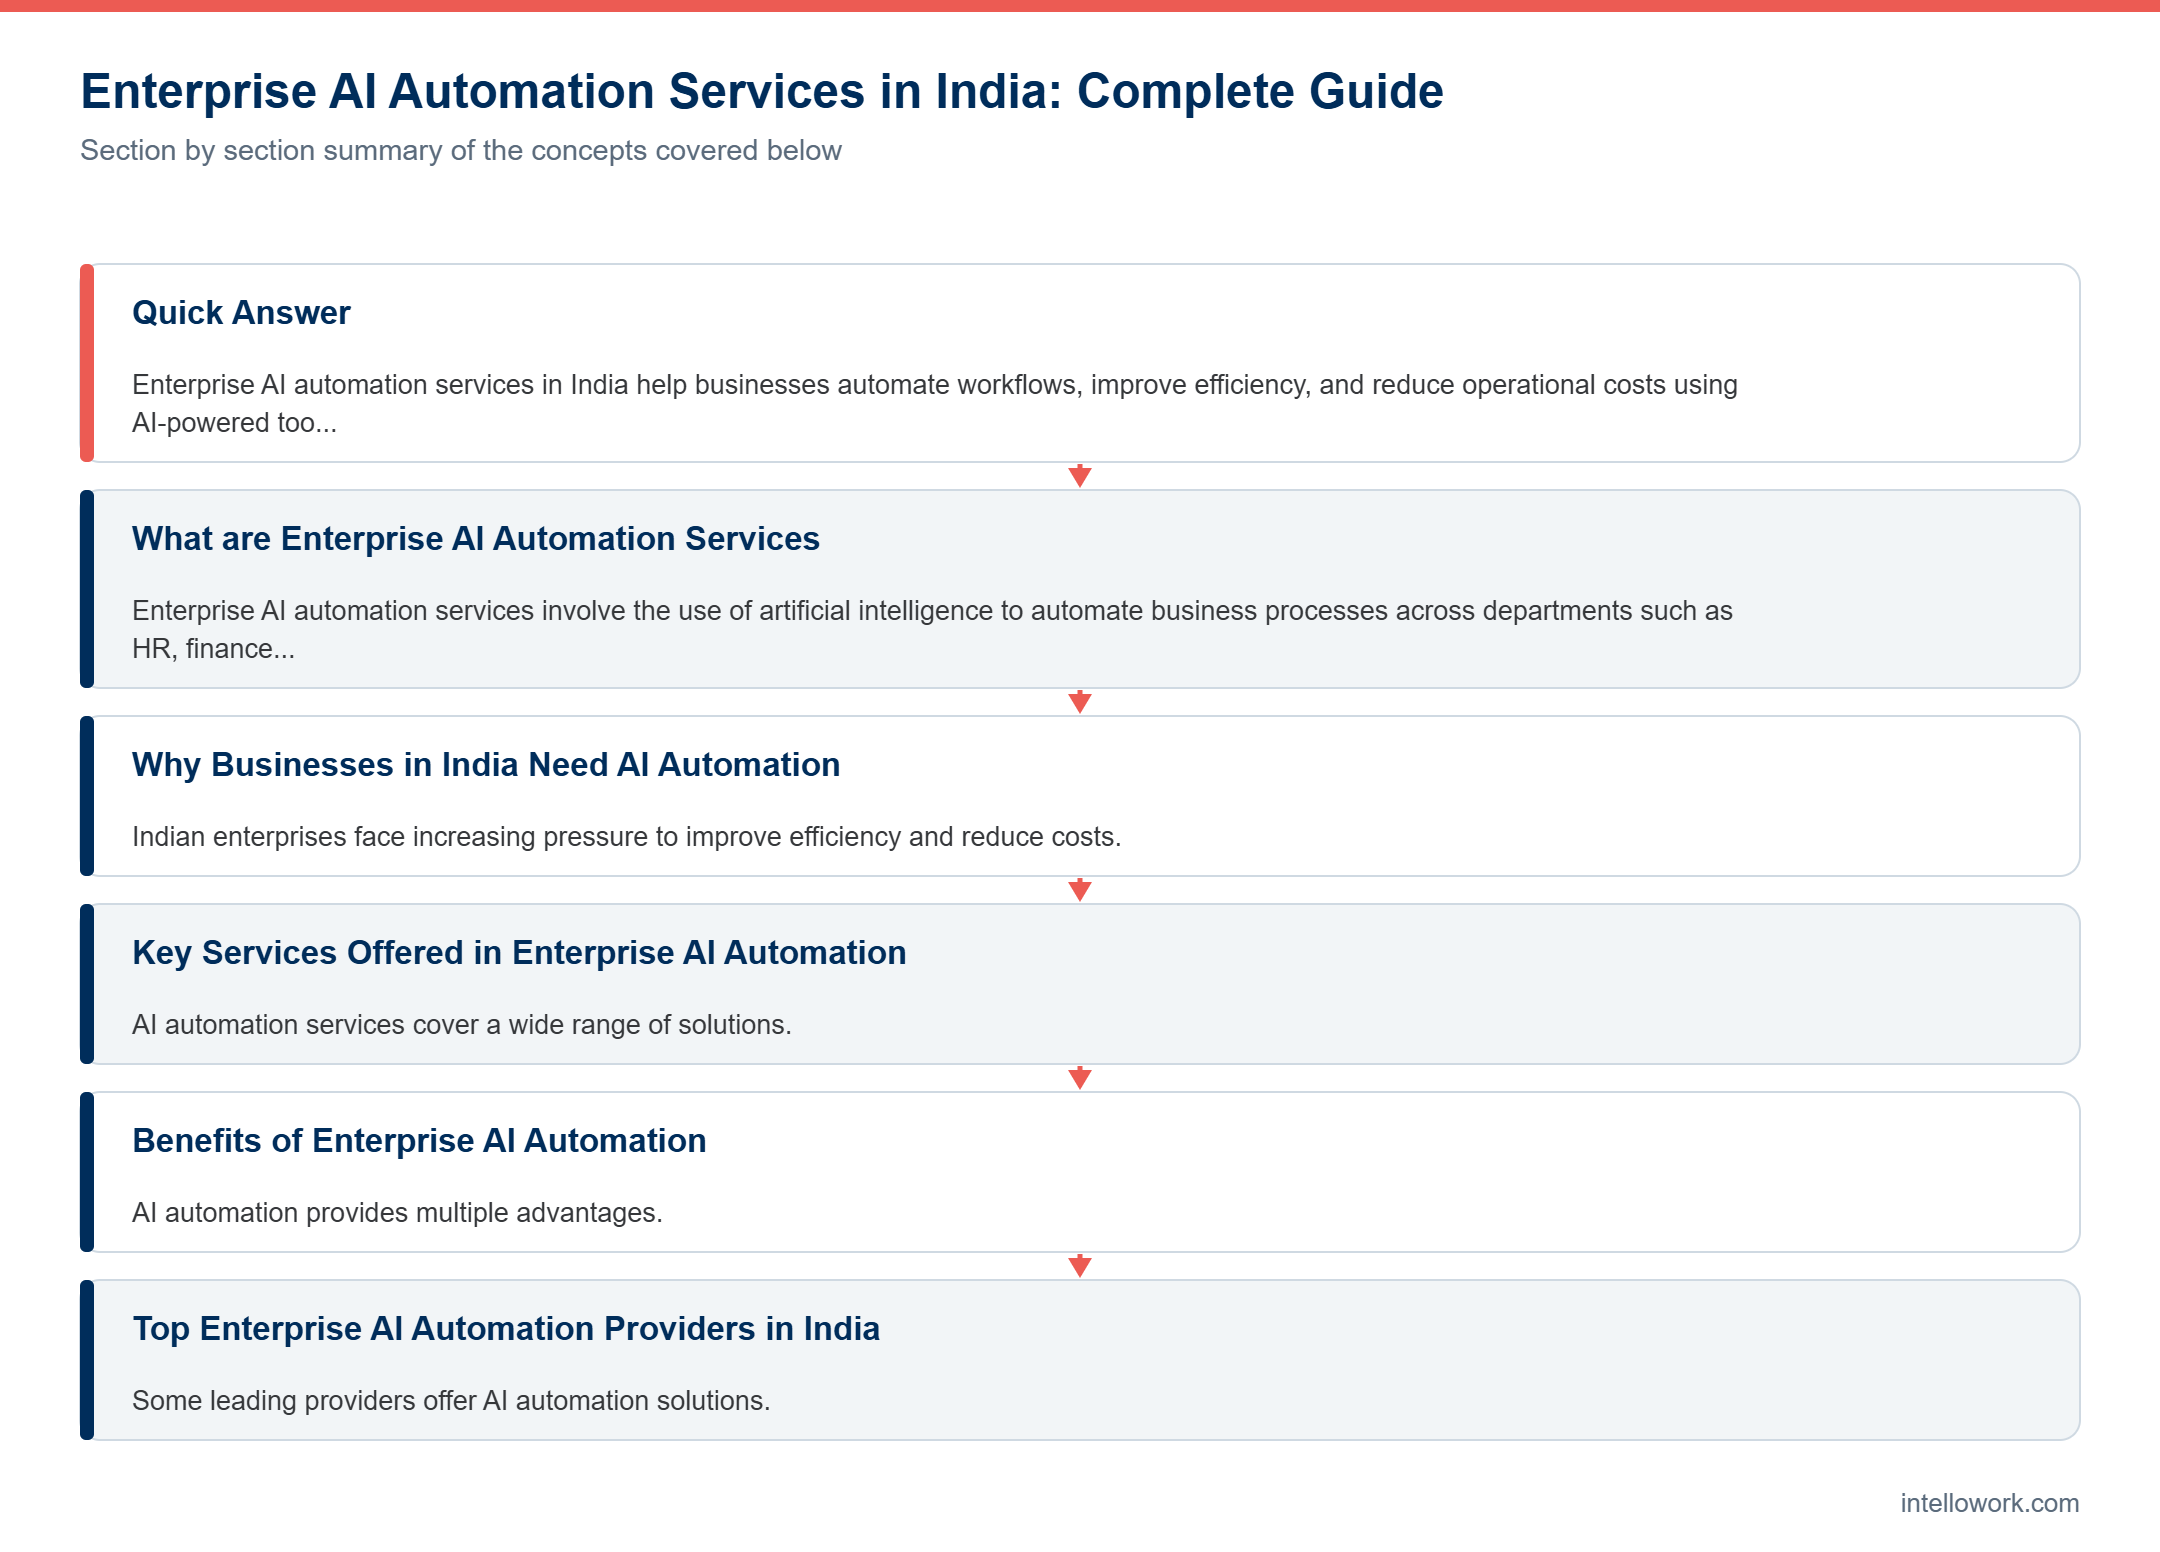Select heading "Benefits of Enterprise AI Automation"
This screenshot has height=1552, width=2160.
click(x=419, y=1141)
